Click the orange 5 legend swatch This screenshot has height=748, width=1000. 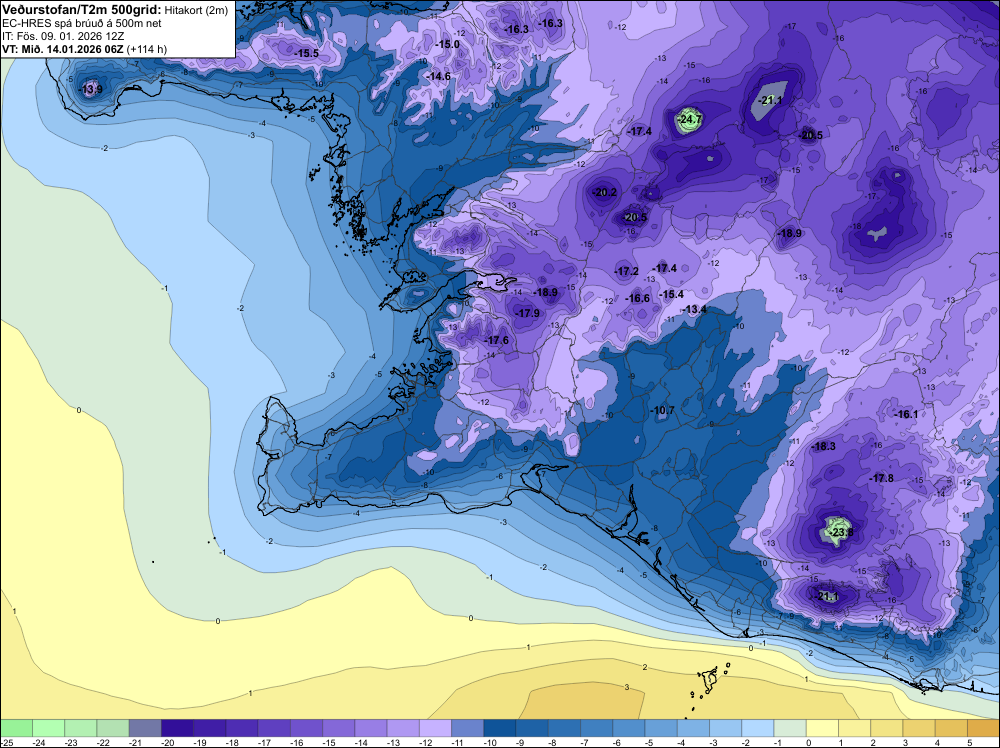(x=983, y=728)
